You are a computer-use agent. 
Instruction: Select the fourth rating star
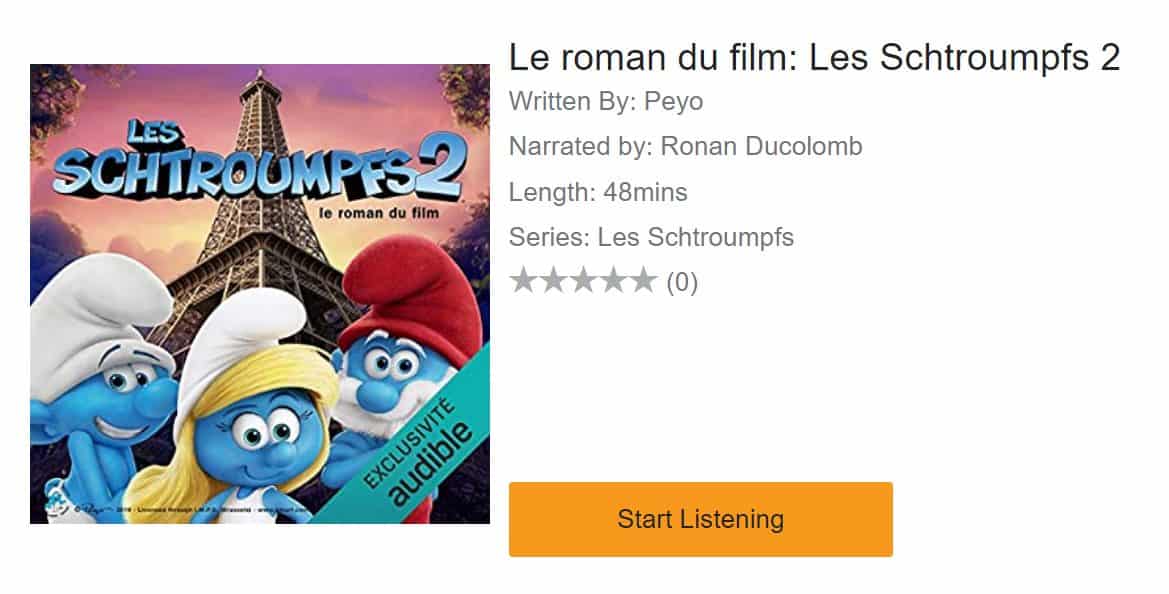coord(613,281)
